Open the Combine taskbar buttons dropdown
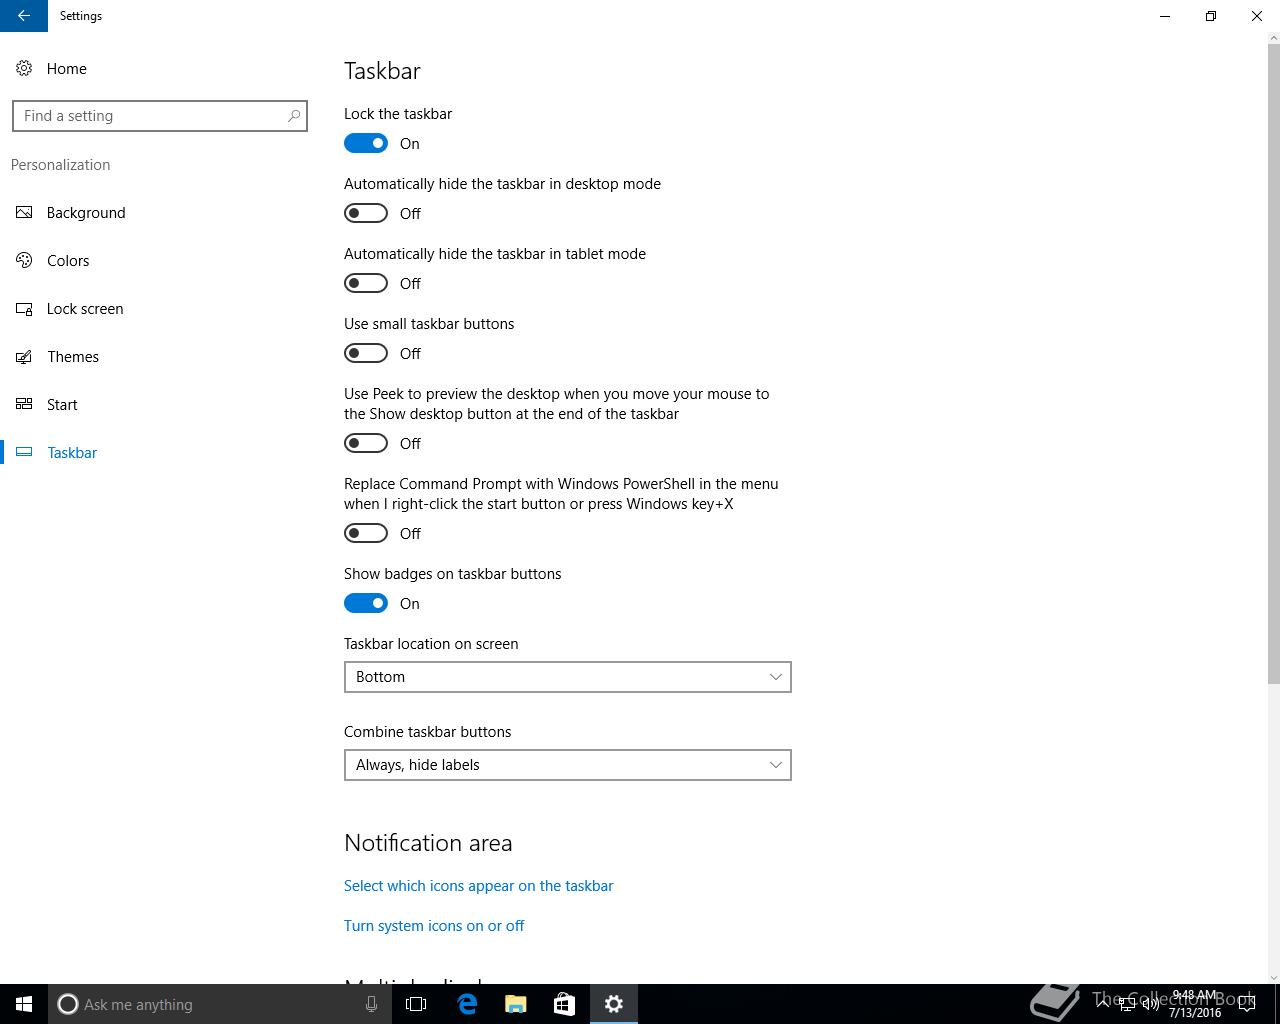Viewport: 1280px width, 1024px height. click(568, 765)
